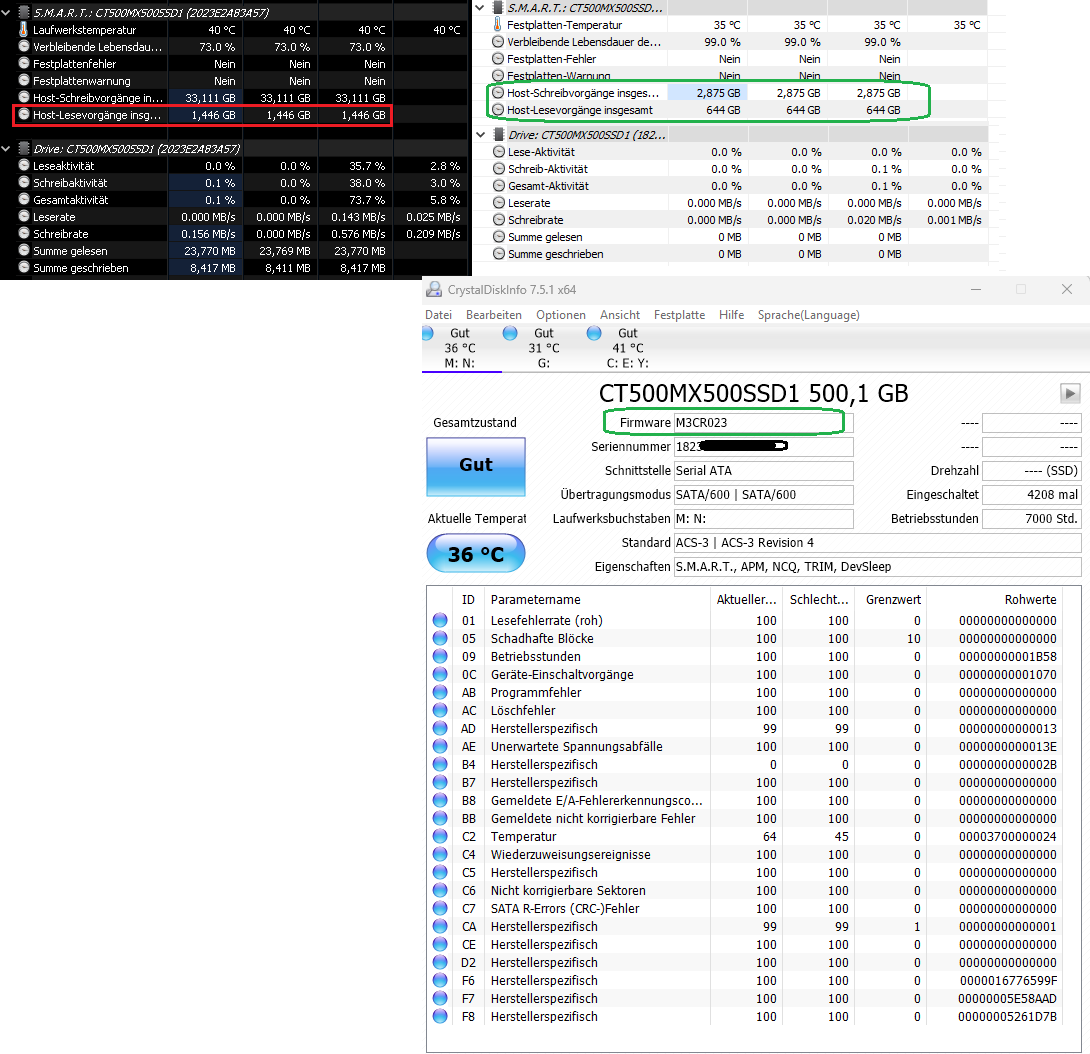Click the Schnittstelle field showing Serial ATA
Screen dimensions: 1090x1054
(x=763, y=471)
